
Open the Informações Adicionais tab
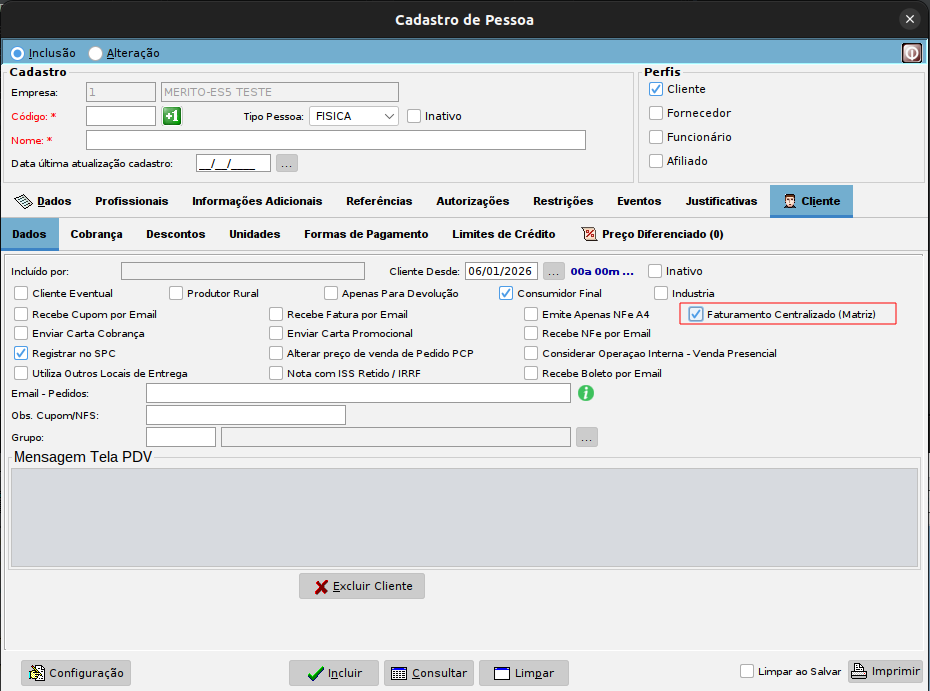click(257, 201)
